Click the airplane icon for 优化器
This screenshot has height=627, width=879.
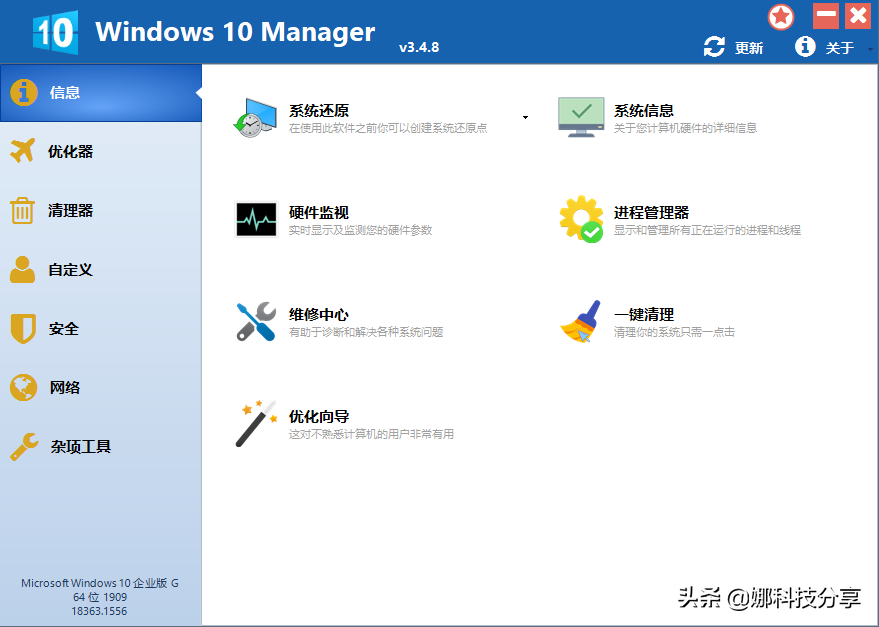[22, 151]
